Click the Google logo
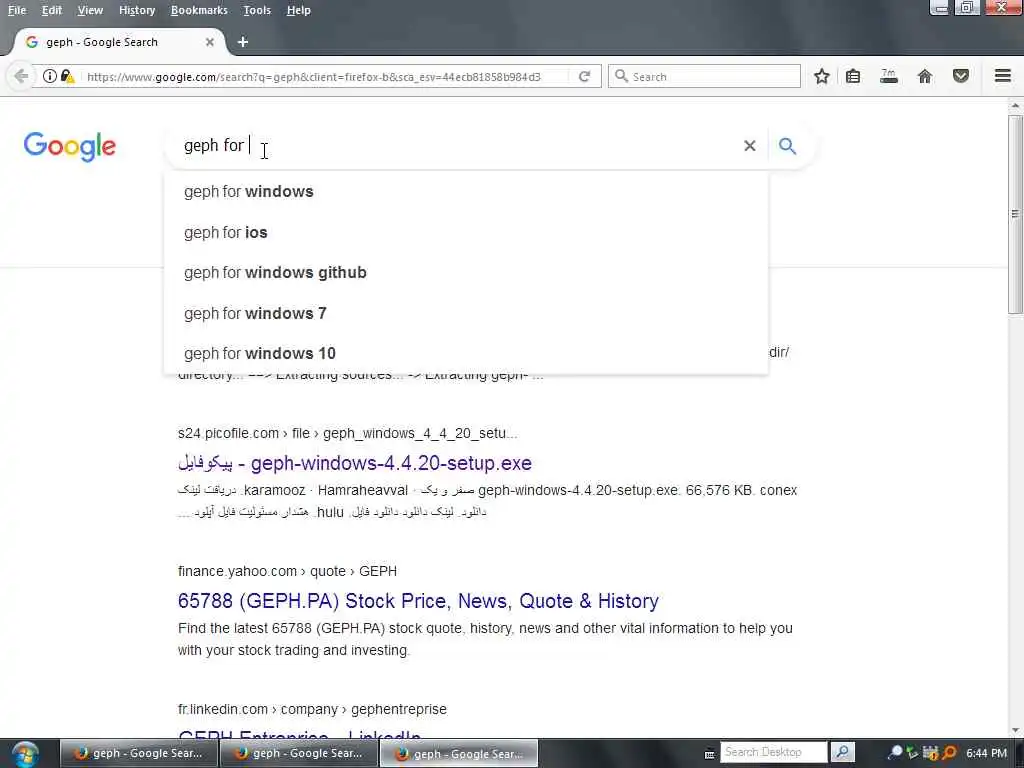The width and height of the screenshot is (1024, 768). (x=70, y=147)
